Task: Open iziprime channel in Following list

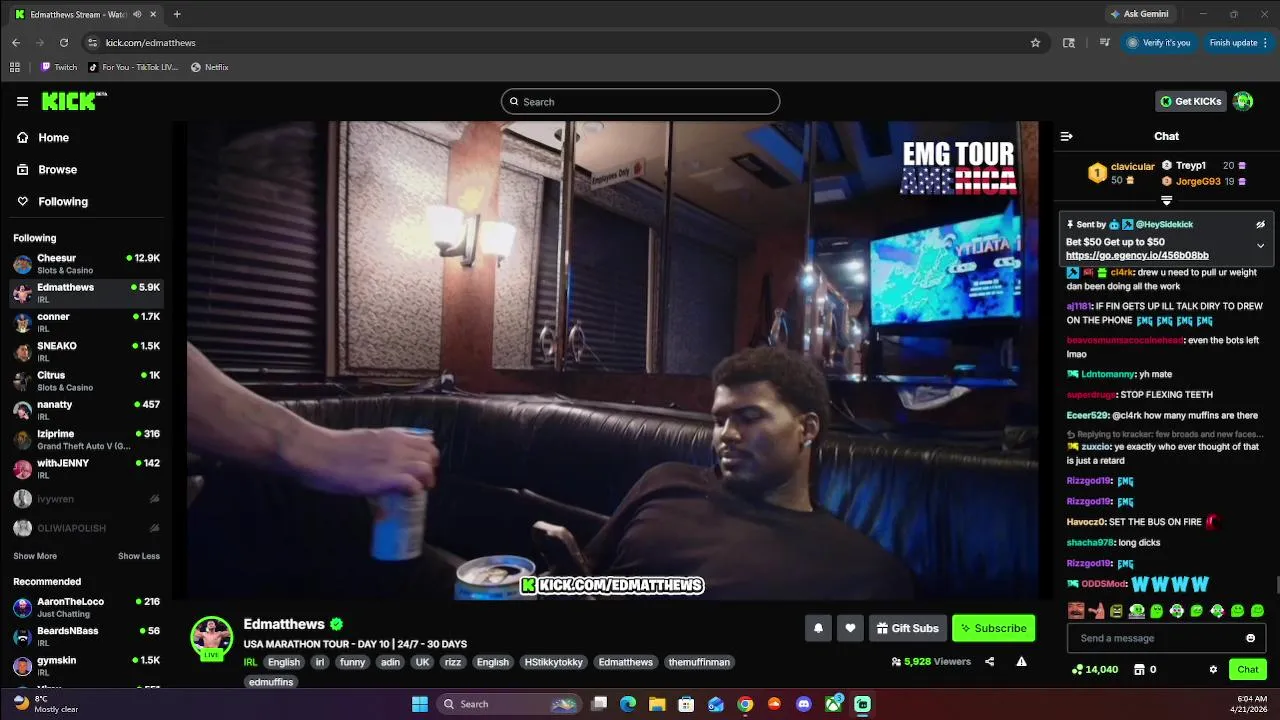Action: pyautogui.click(x=85, y=440)
